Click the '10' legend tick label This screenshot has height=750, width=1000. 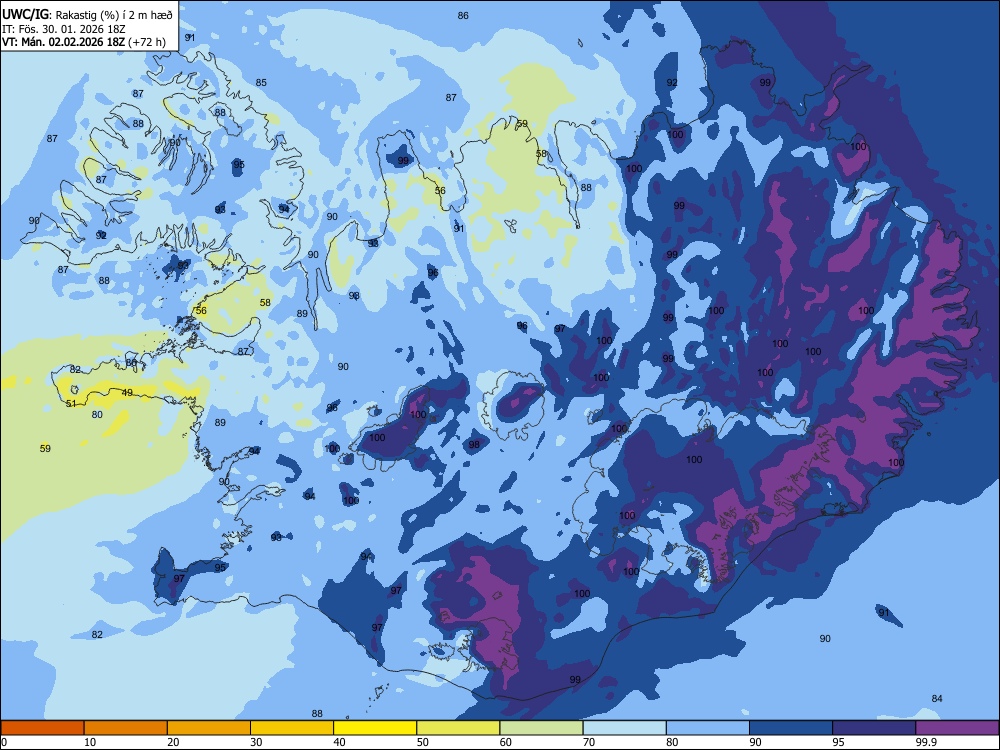90,742
